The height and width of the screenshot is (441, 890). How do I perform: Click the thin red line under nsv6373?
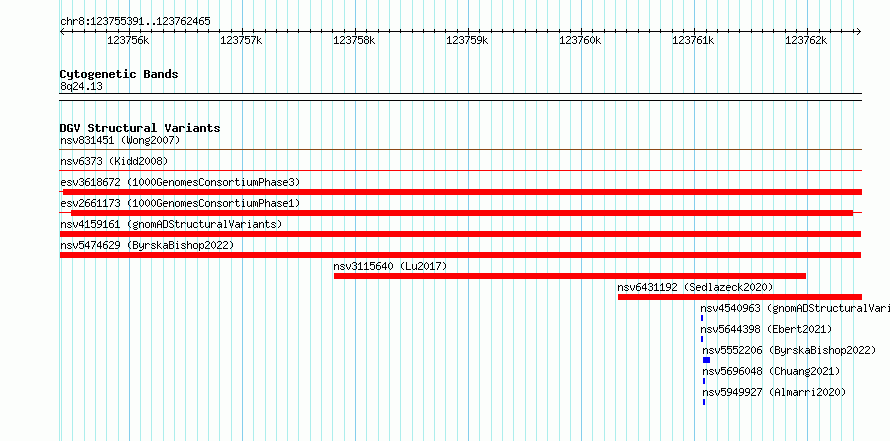click(460, 170)
